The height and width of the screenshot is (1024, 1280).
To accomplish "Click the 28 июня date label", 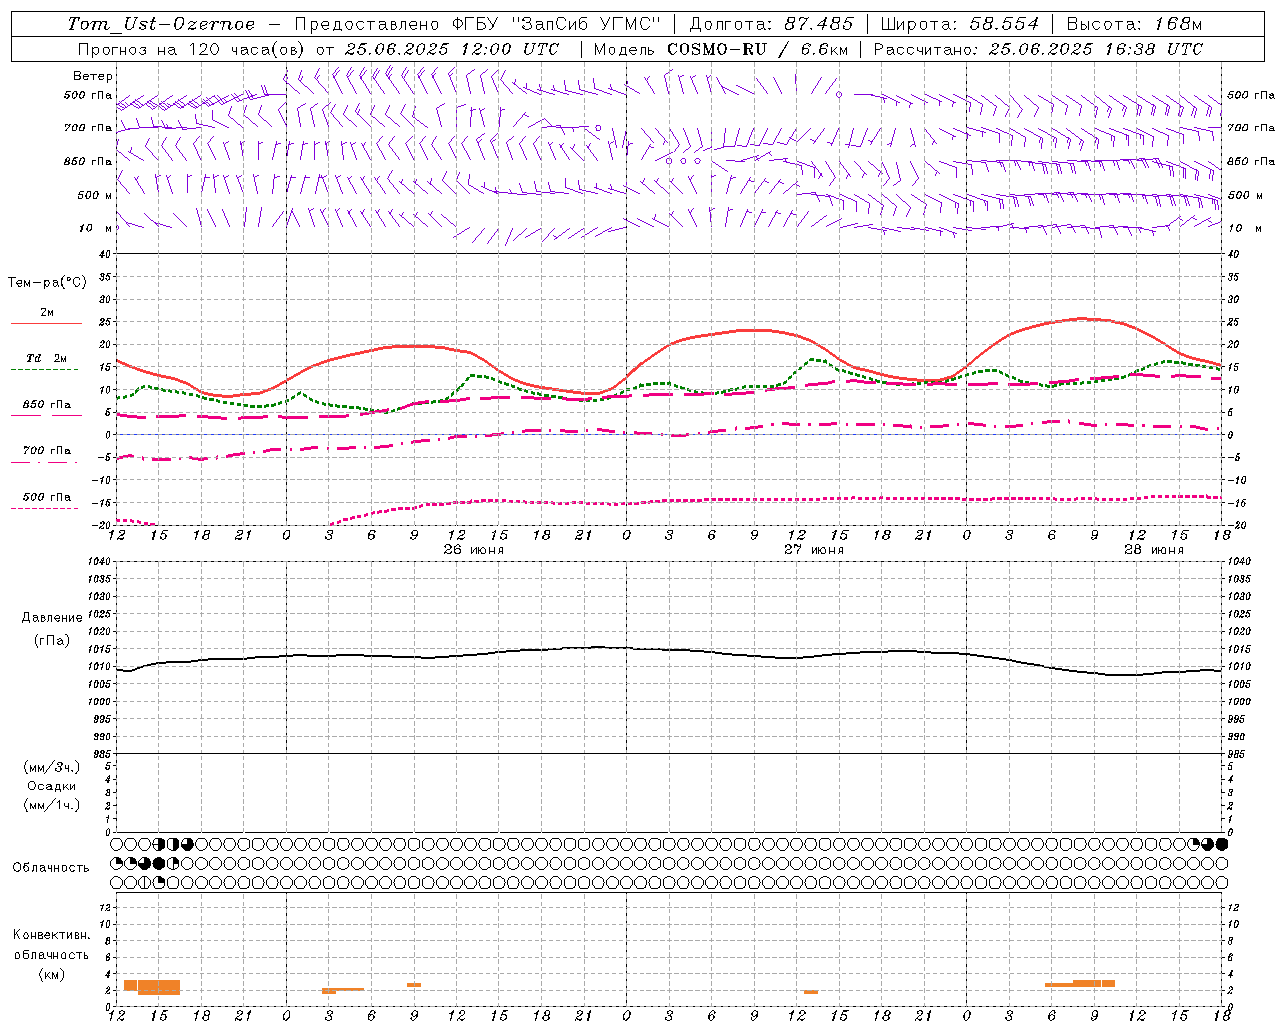I will [1154, 550].
